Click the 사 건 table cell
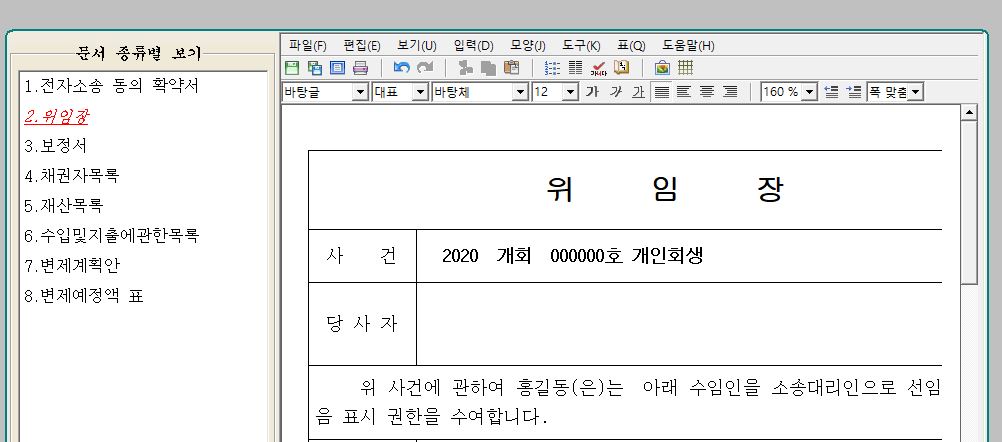 point(362,256)
